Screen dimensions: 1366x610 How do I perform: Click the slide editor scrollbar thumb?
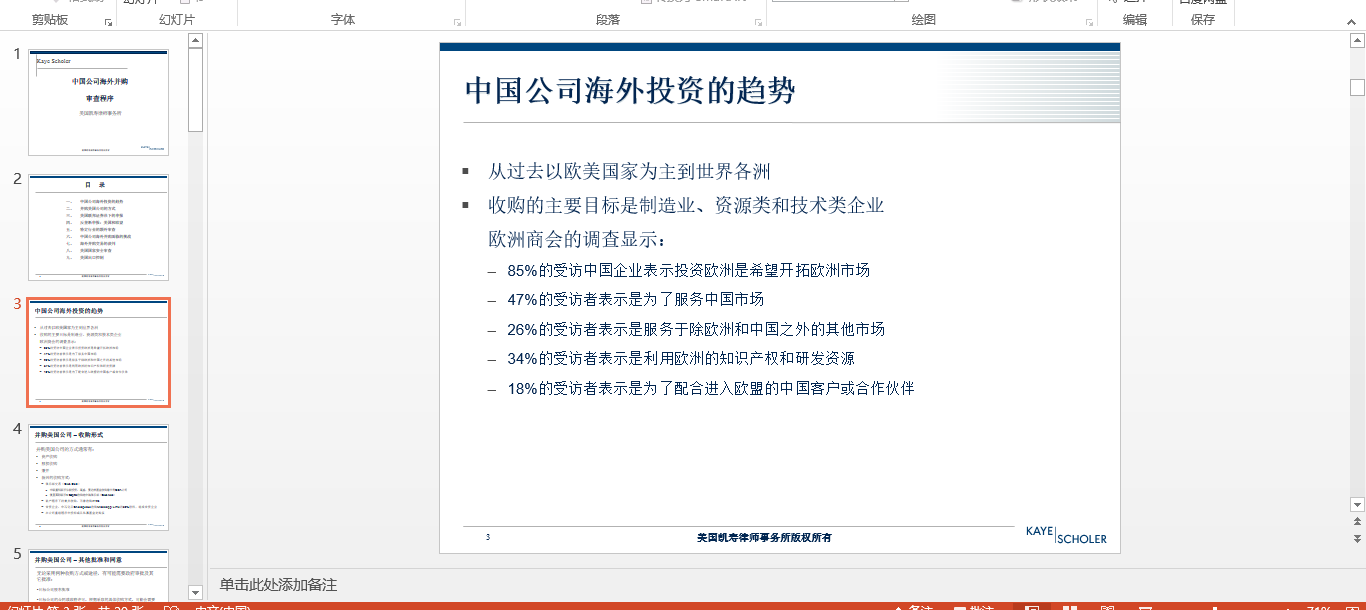click(1357, 87)
